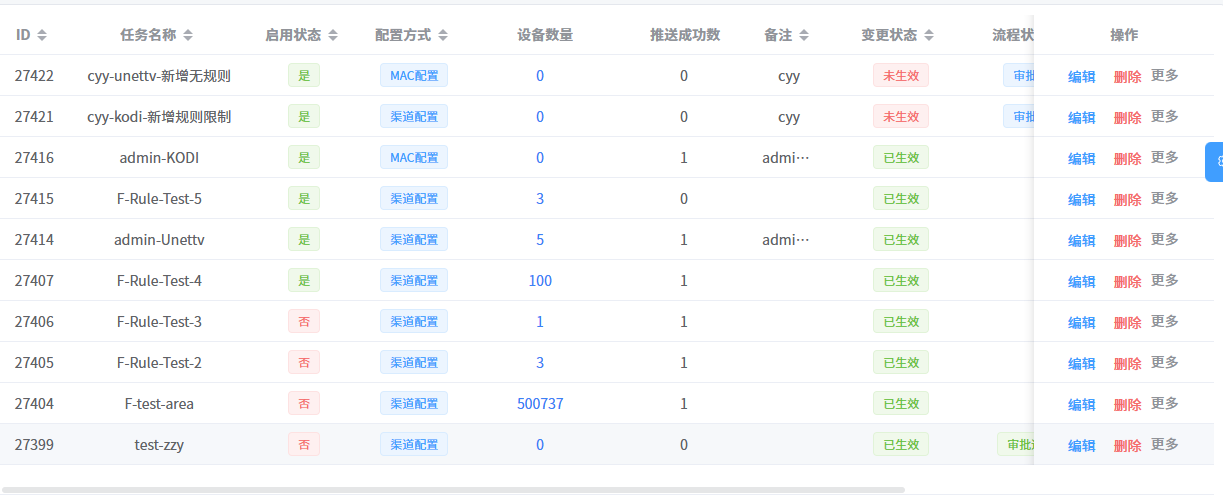Click 否 status tag for F-test-area

pos(304,403)
